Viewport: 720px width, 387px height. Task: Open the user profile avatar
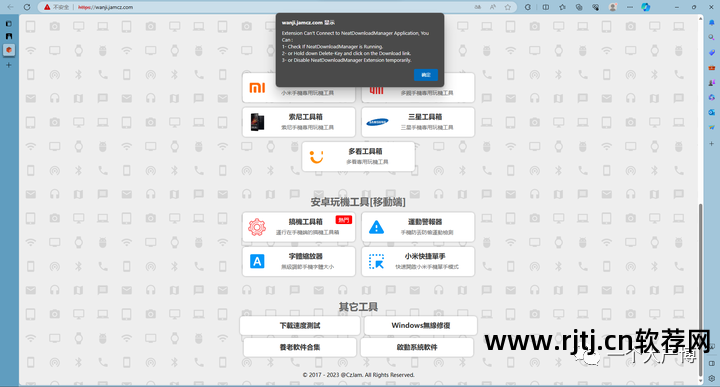pyautogui.click(x=613, y=7)
